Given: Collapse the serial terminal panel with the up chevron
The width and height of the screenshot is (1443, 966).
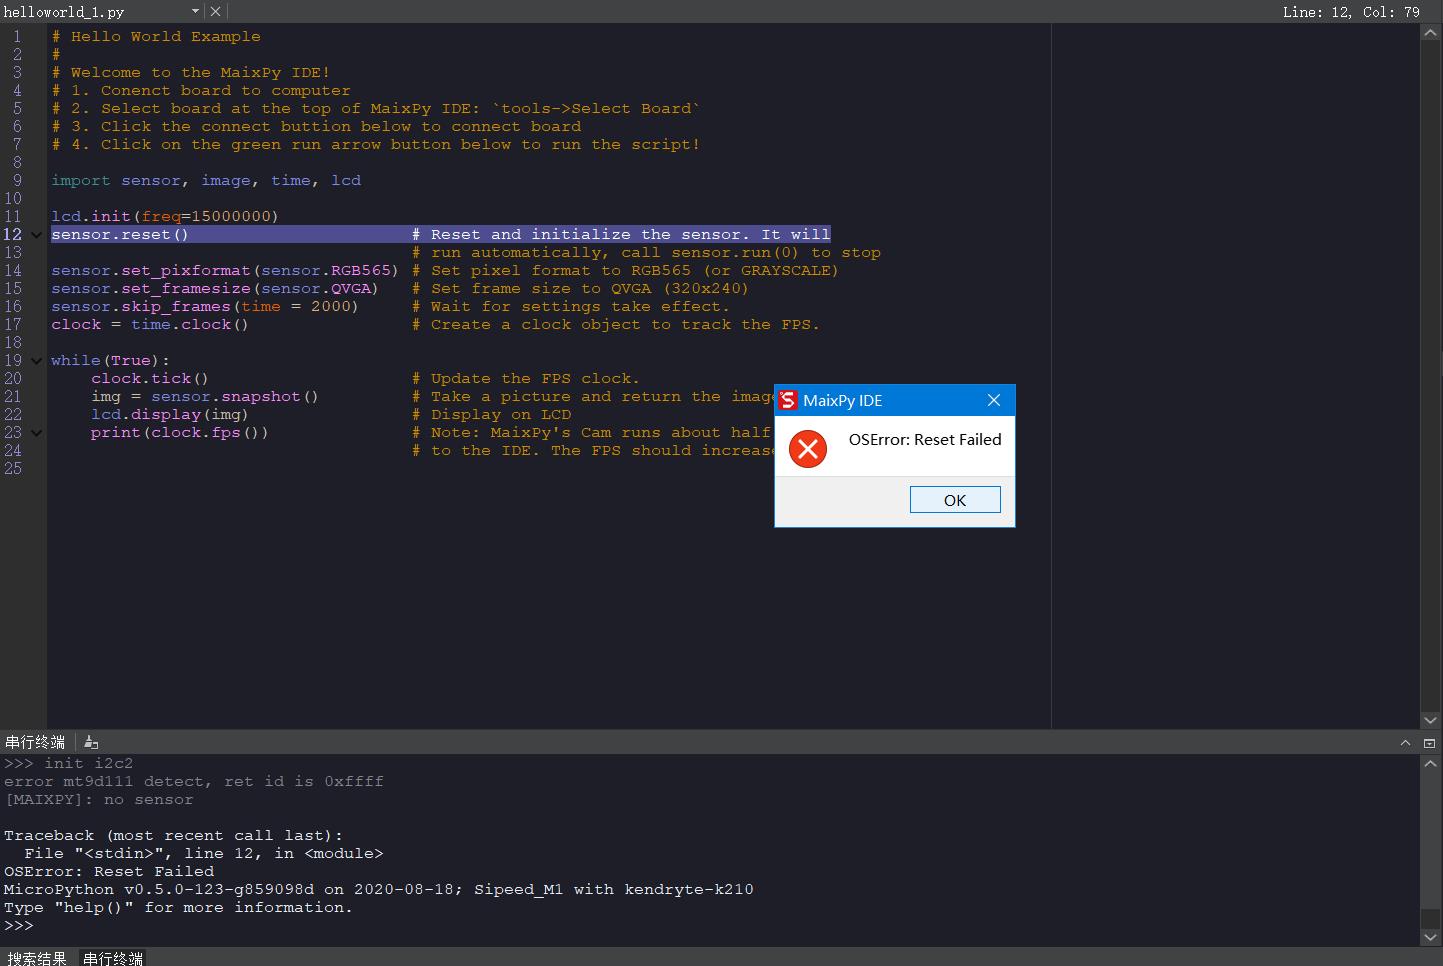Looking at the screenshot, I should (x=1405, y=742).
